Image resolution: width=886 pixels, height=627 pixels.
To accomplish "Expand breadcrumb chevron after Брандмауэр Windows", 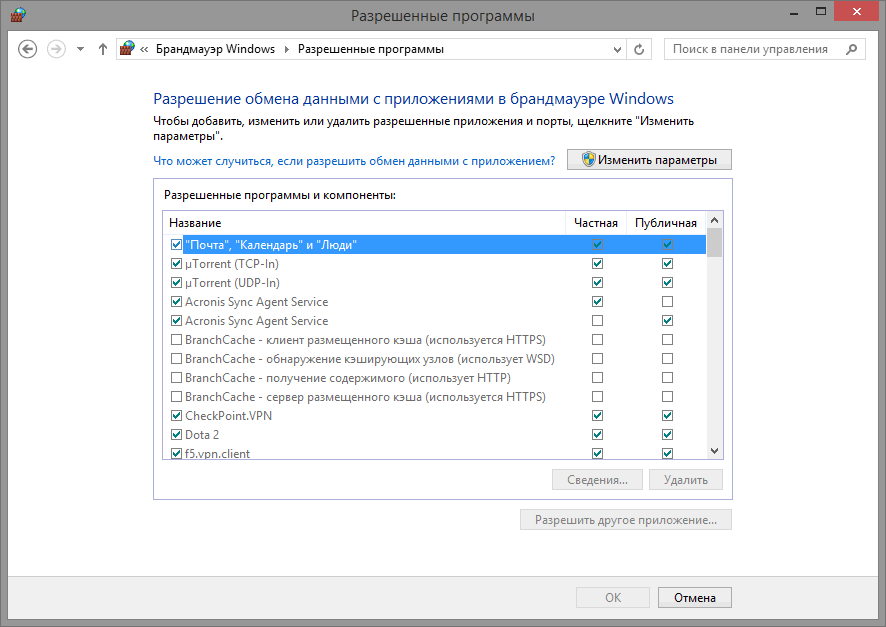I will [x=287, y=49].
